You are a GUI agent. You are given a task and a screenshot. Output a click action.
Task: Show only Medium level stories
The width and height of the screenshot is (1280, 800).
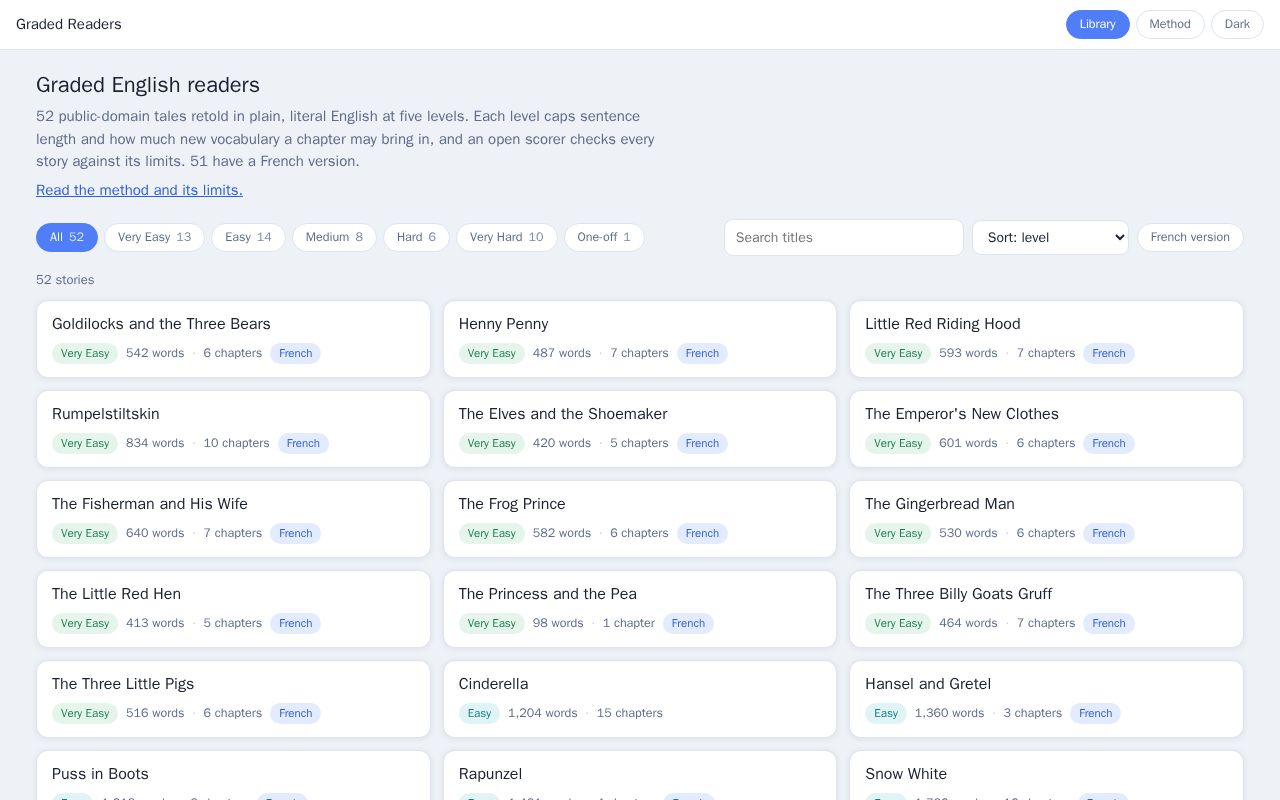334,237
